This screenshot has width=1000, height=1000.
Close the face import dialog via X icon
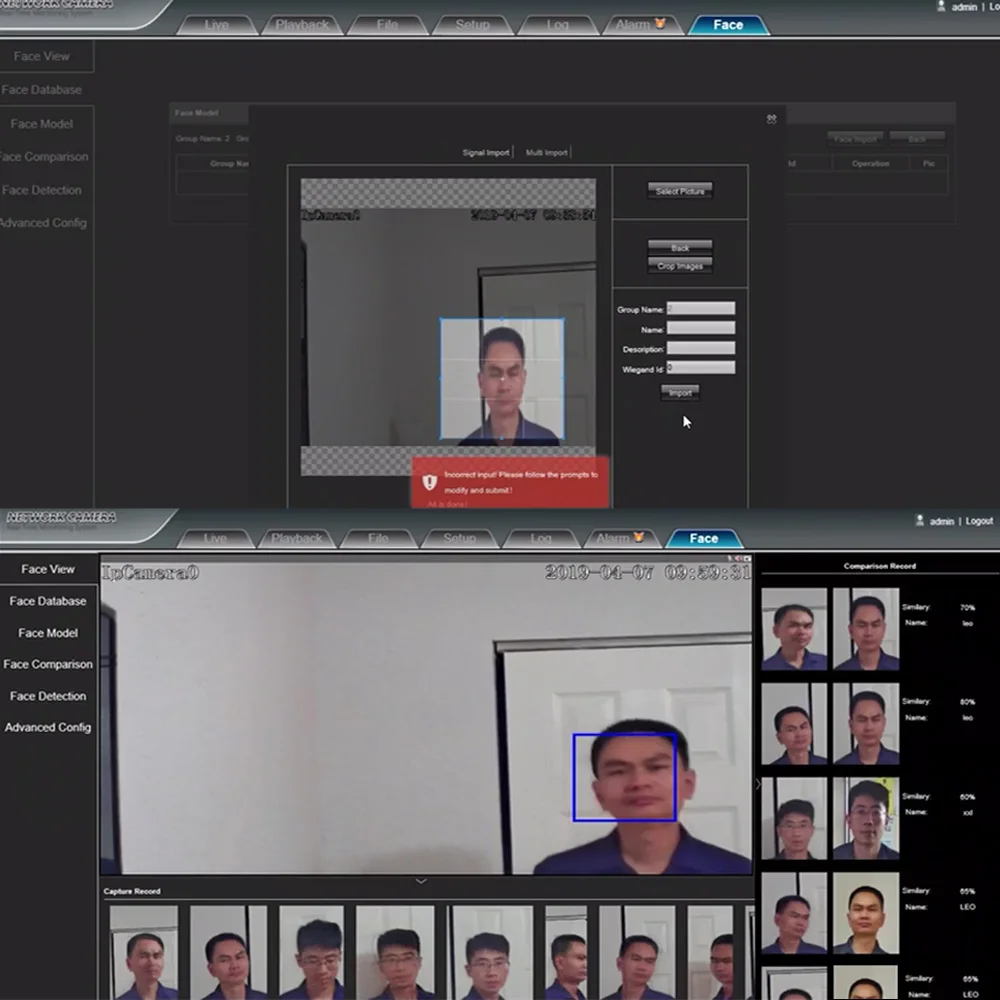pos(771,119)
